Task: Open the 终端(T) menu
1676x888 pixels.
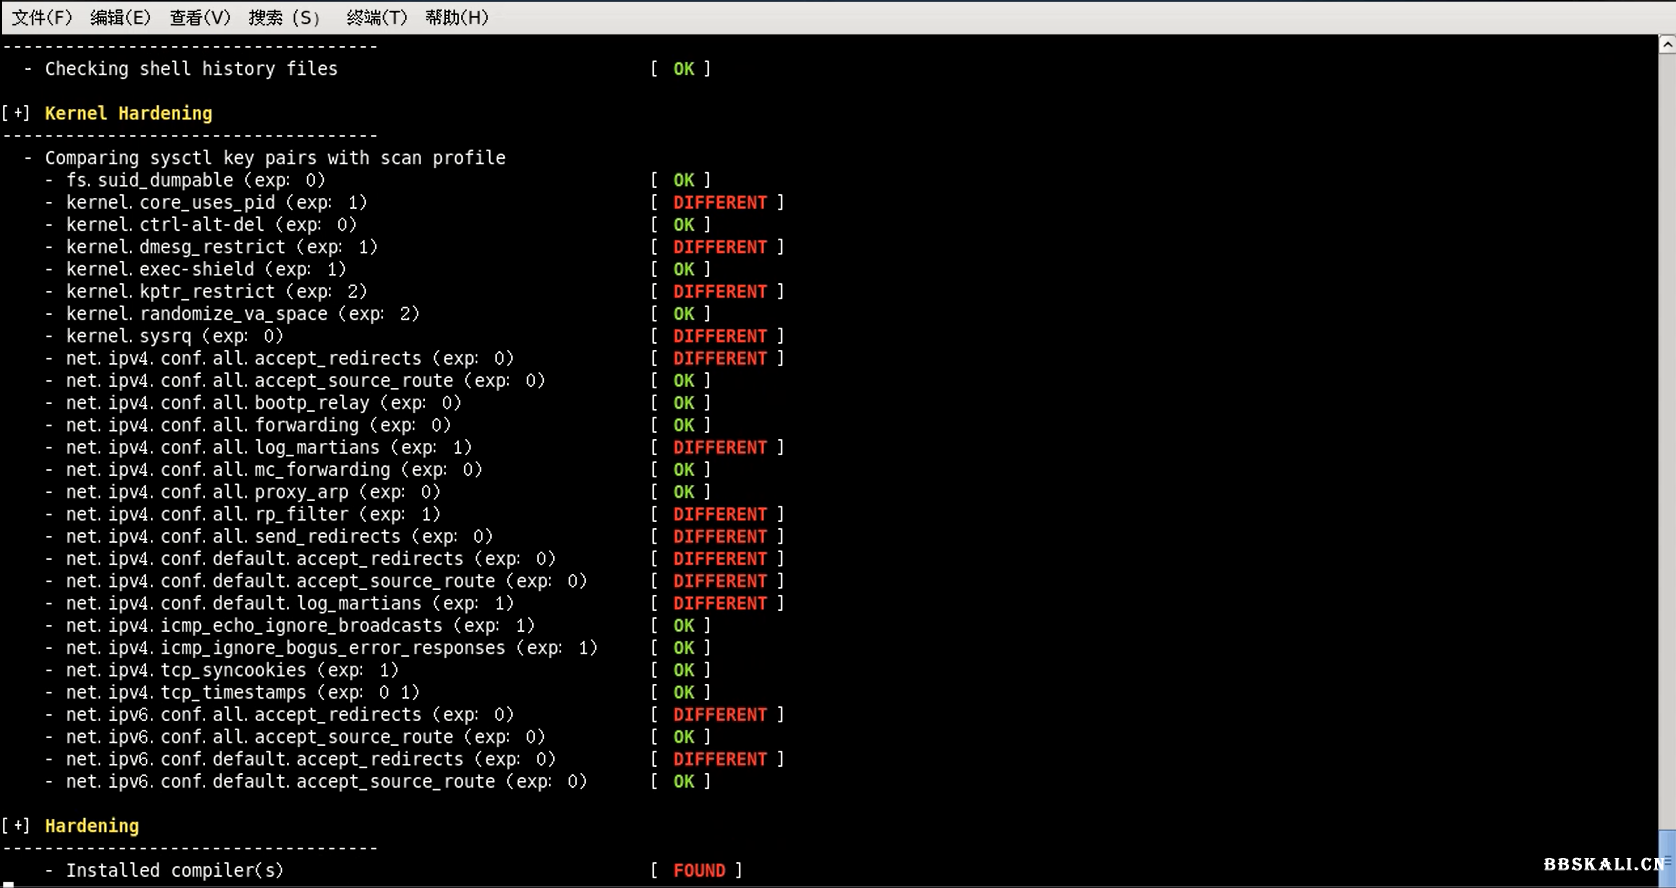Action: (x=376, y=17)
